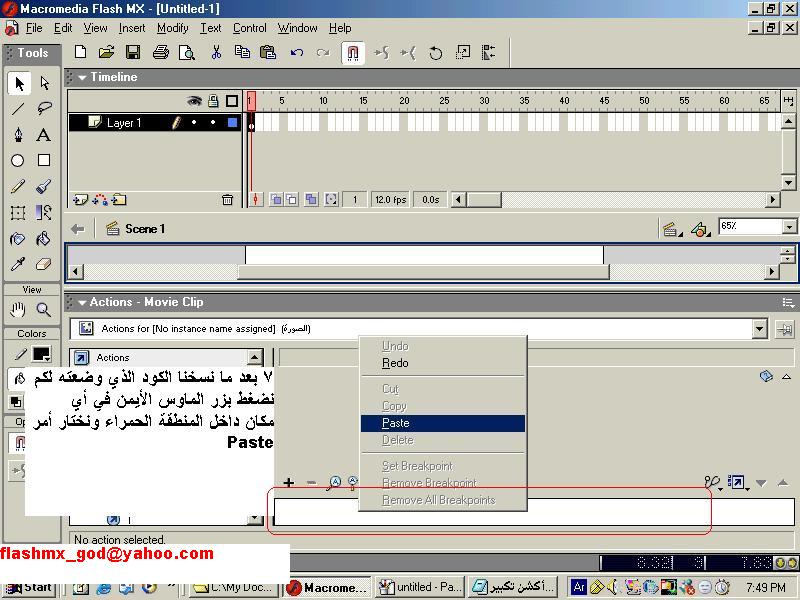Click the New document toolbar icon
This screenshot has width=800, height=600.
point(80,52)
